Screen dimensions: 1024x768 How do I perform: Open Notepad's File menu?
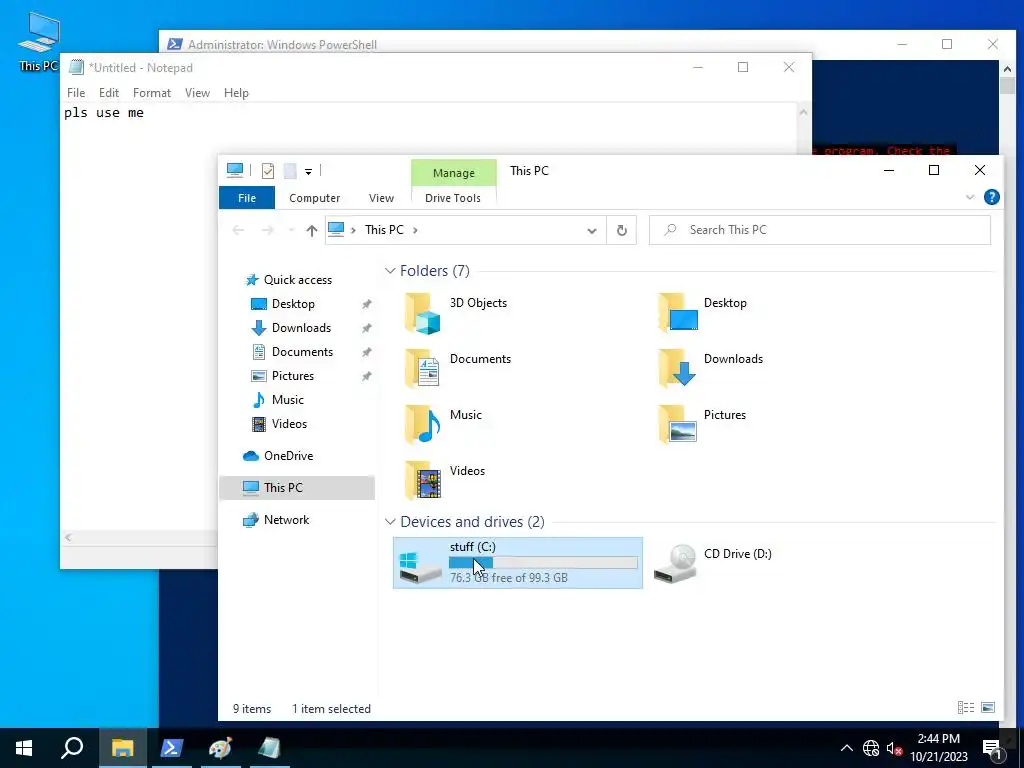76,93
